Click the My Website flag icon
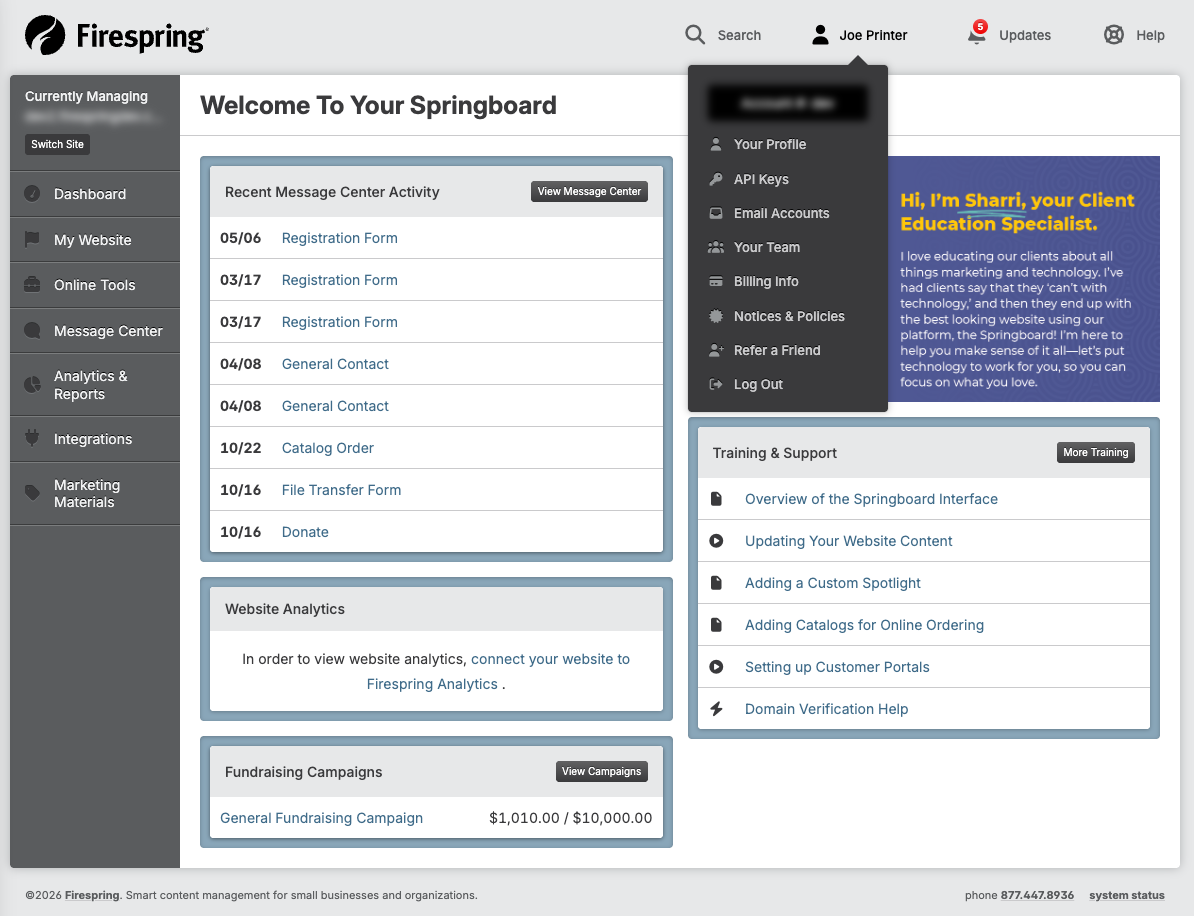This screenshot has height=916, width=1194. (32, 240)
